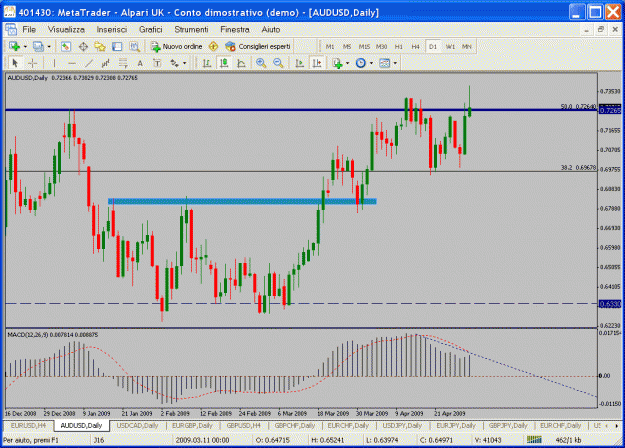Click the Nuovo ordine button
Viewport: 625px width, 448px height.
[177, 47]
